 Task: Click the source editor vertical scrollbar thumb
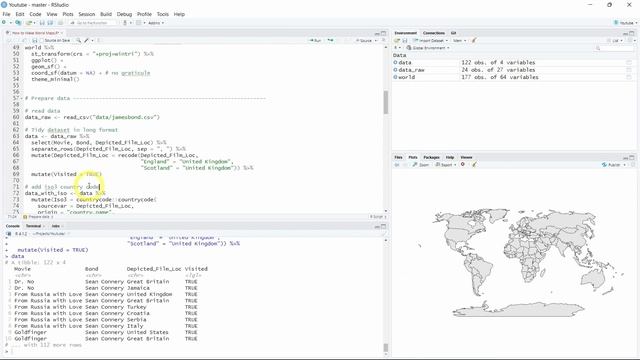click(x=386, y=102)
